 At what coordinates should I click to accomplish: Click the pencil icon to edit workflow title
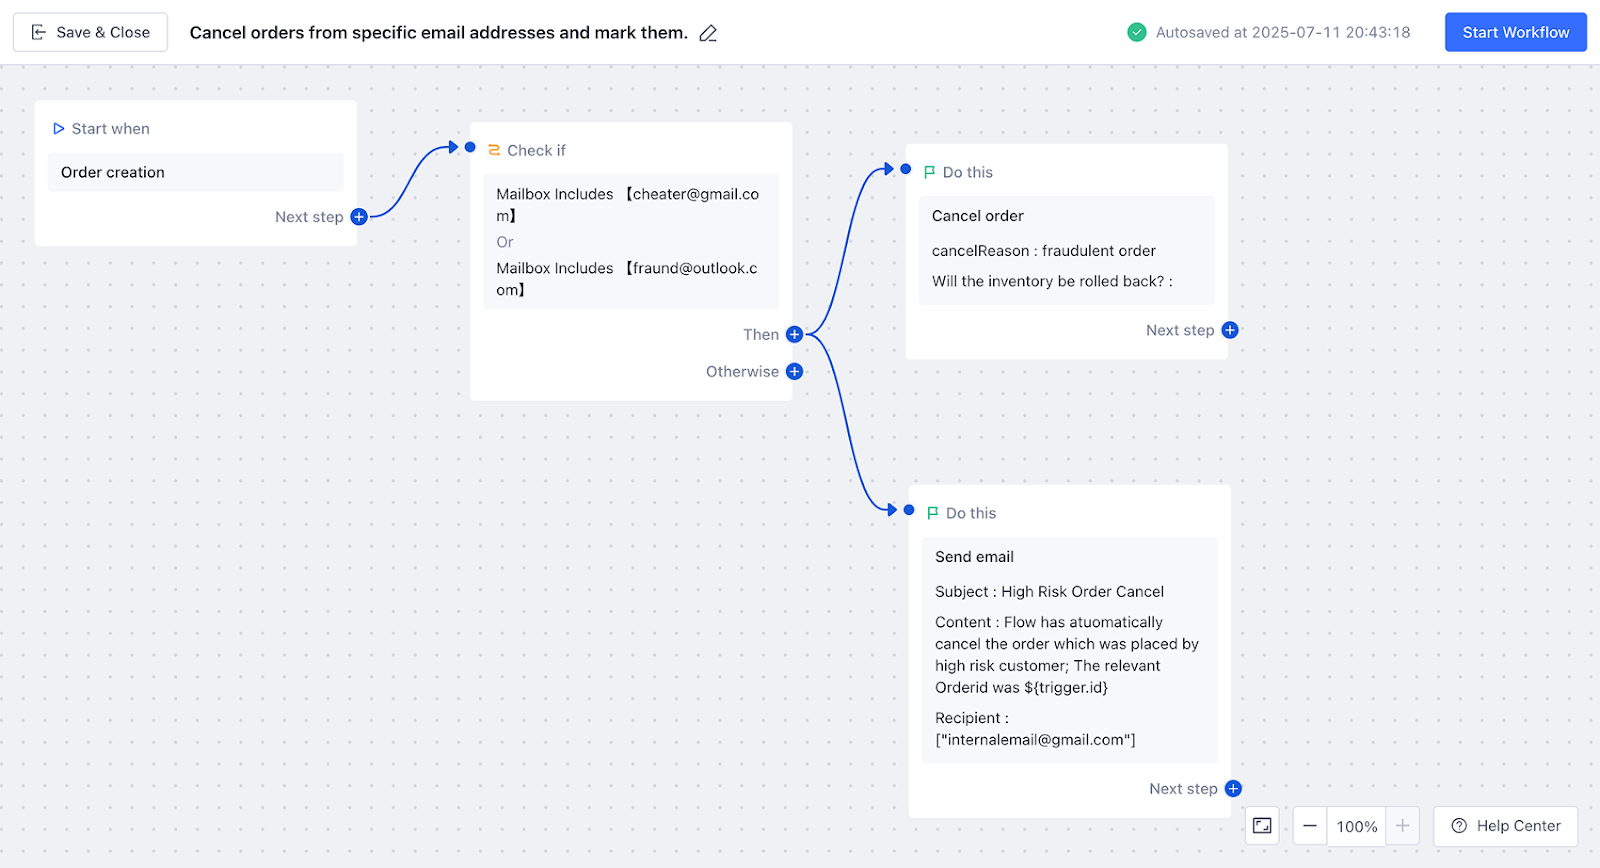coord(708,33)
